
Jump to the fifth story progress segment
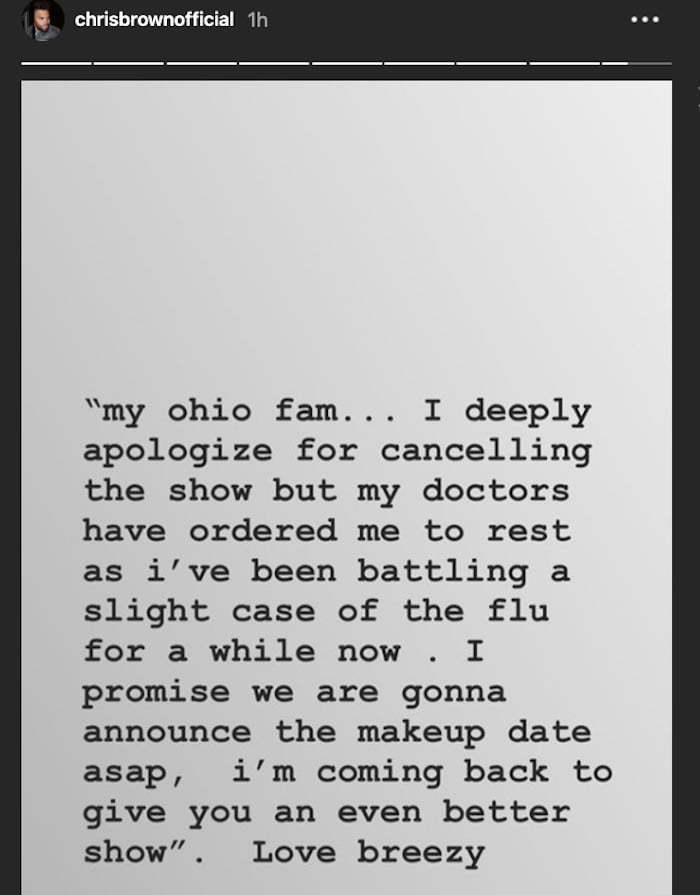[347, 63]
